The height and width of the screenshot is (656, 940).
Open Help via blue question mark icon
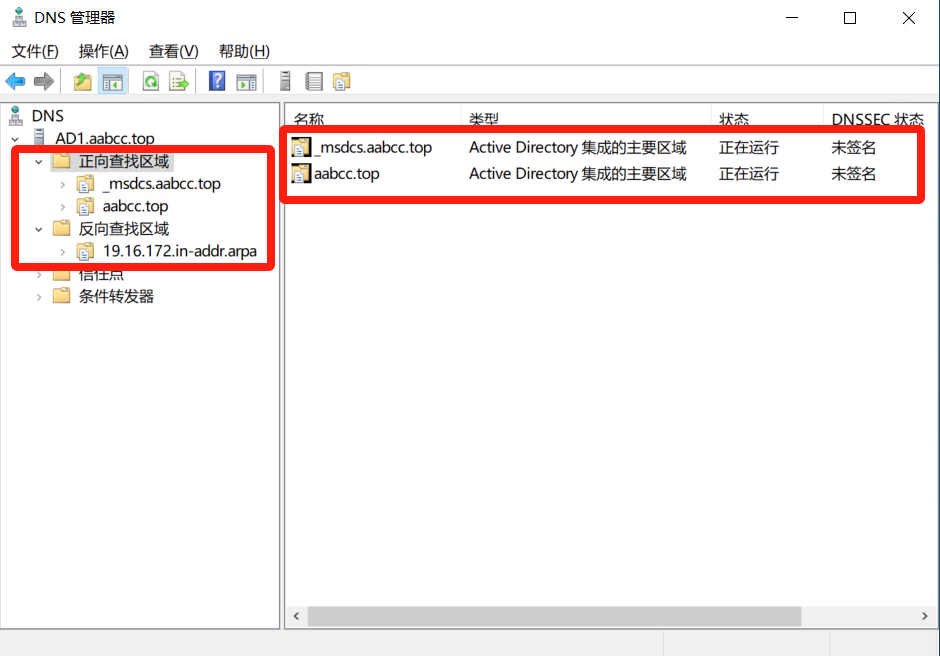[x=217, y=82]
